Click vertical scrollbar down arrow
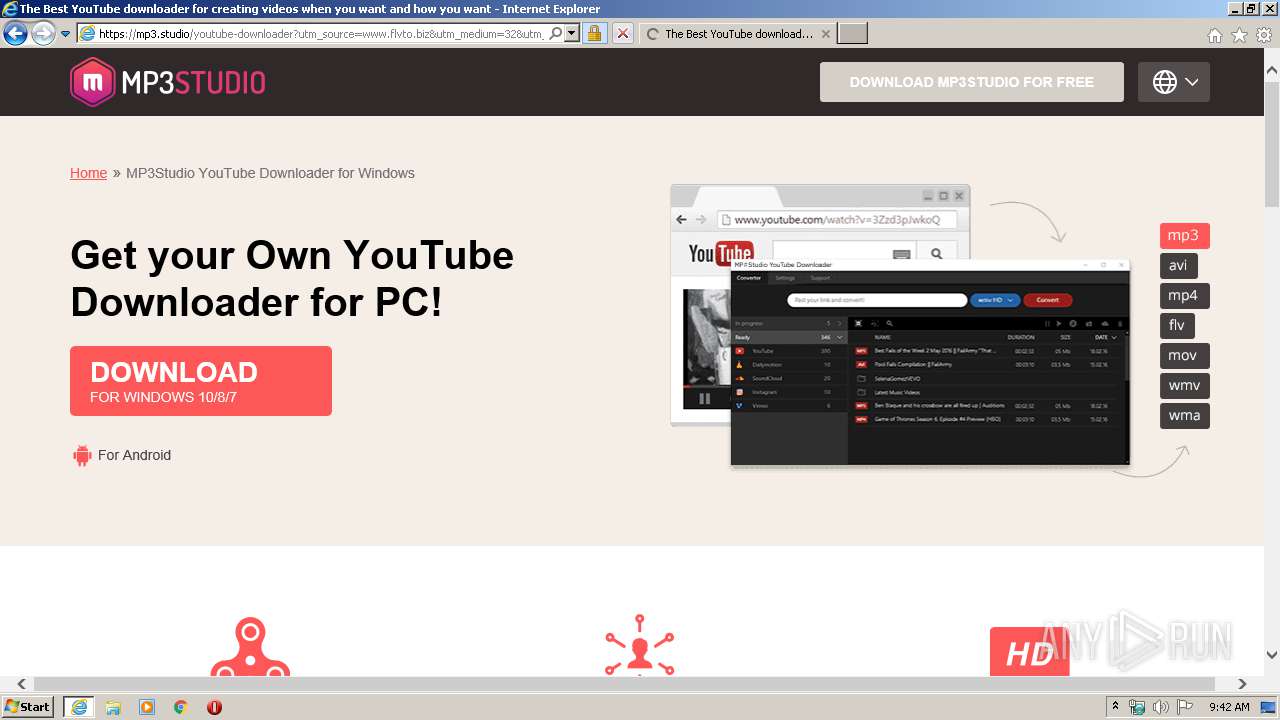 1272,656
